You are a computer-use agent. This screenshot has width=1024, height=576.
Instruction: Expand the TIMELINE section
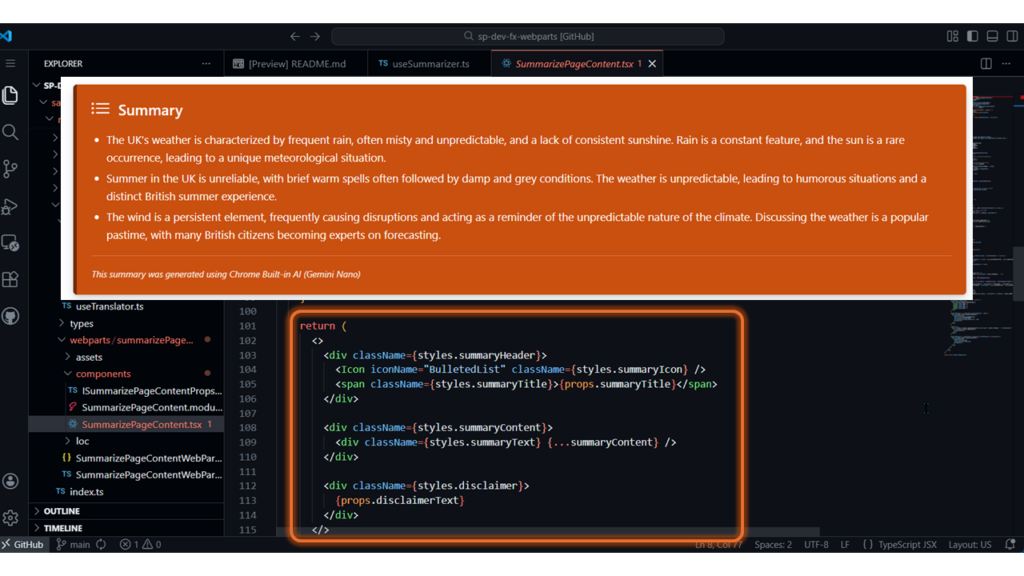(62, 528)
